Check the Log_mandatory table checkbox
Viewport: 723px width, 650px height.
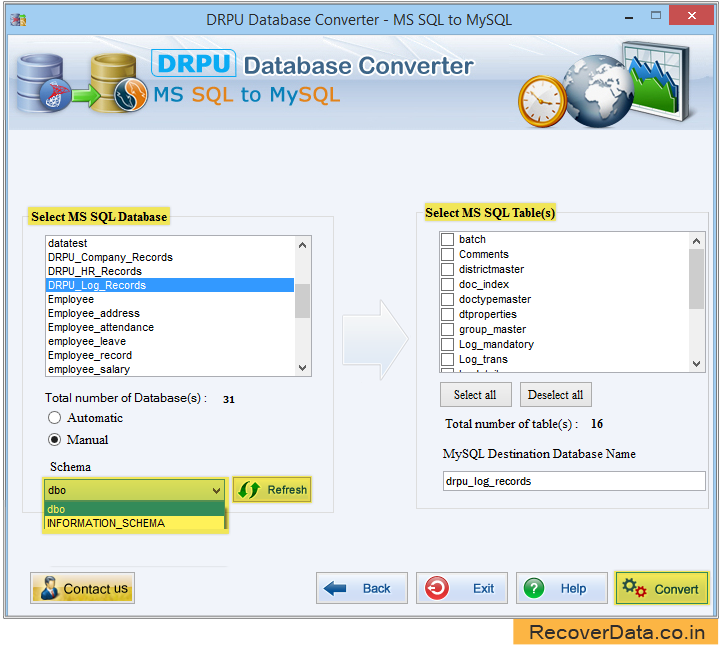[x=447, y=344]
